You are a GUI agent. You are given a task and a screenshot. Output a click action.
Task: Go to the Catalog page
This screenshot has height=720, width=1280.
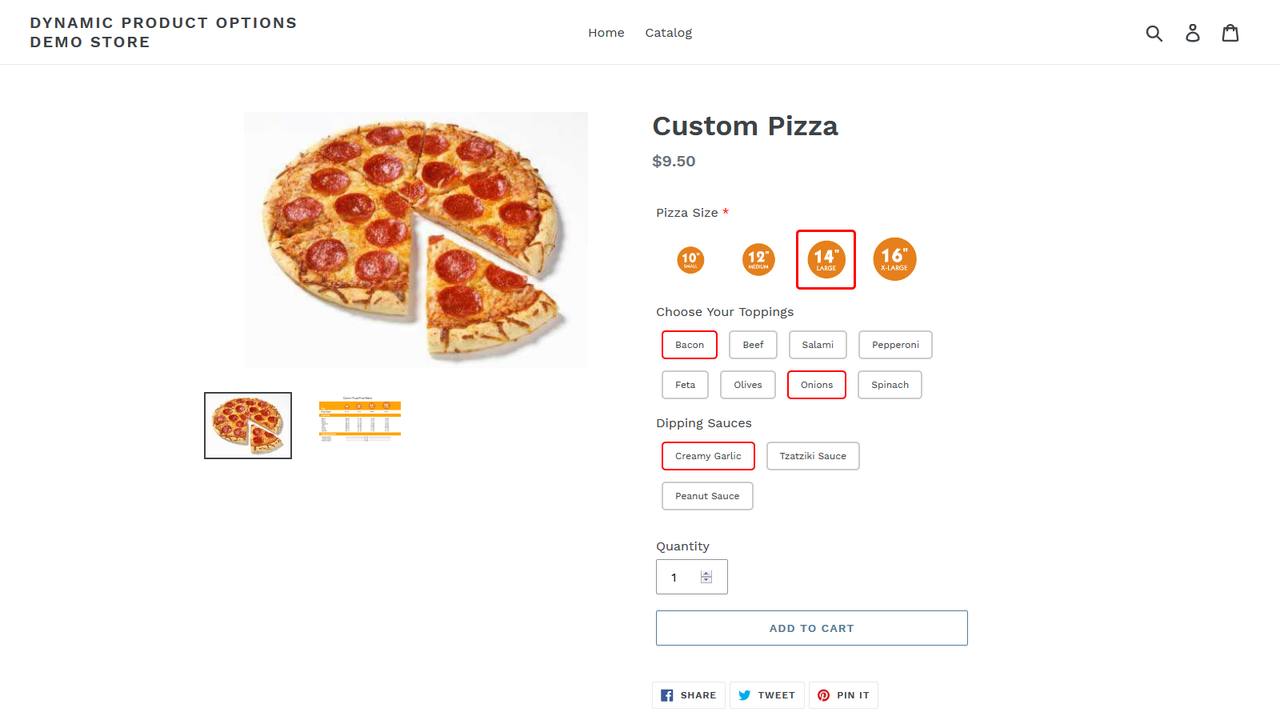668,32
